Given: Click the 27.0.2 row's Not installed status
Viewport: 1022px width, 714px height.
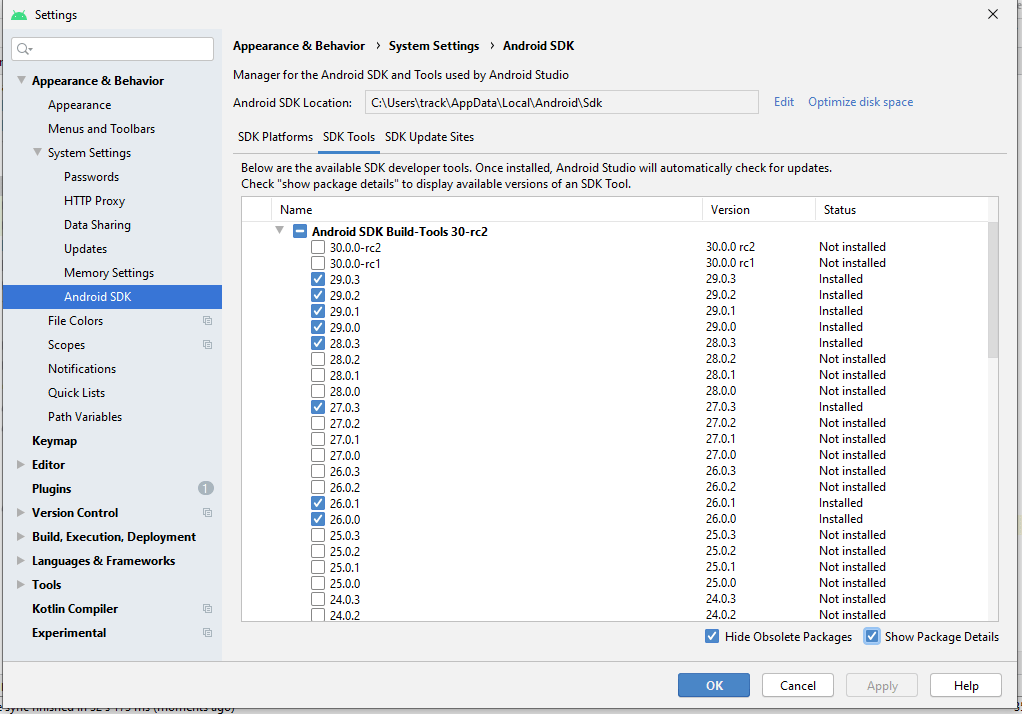Looking at the screenshot, I should pos(852,423).
